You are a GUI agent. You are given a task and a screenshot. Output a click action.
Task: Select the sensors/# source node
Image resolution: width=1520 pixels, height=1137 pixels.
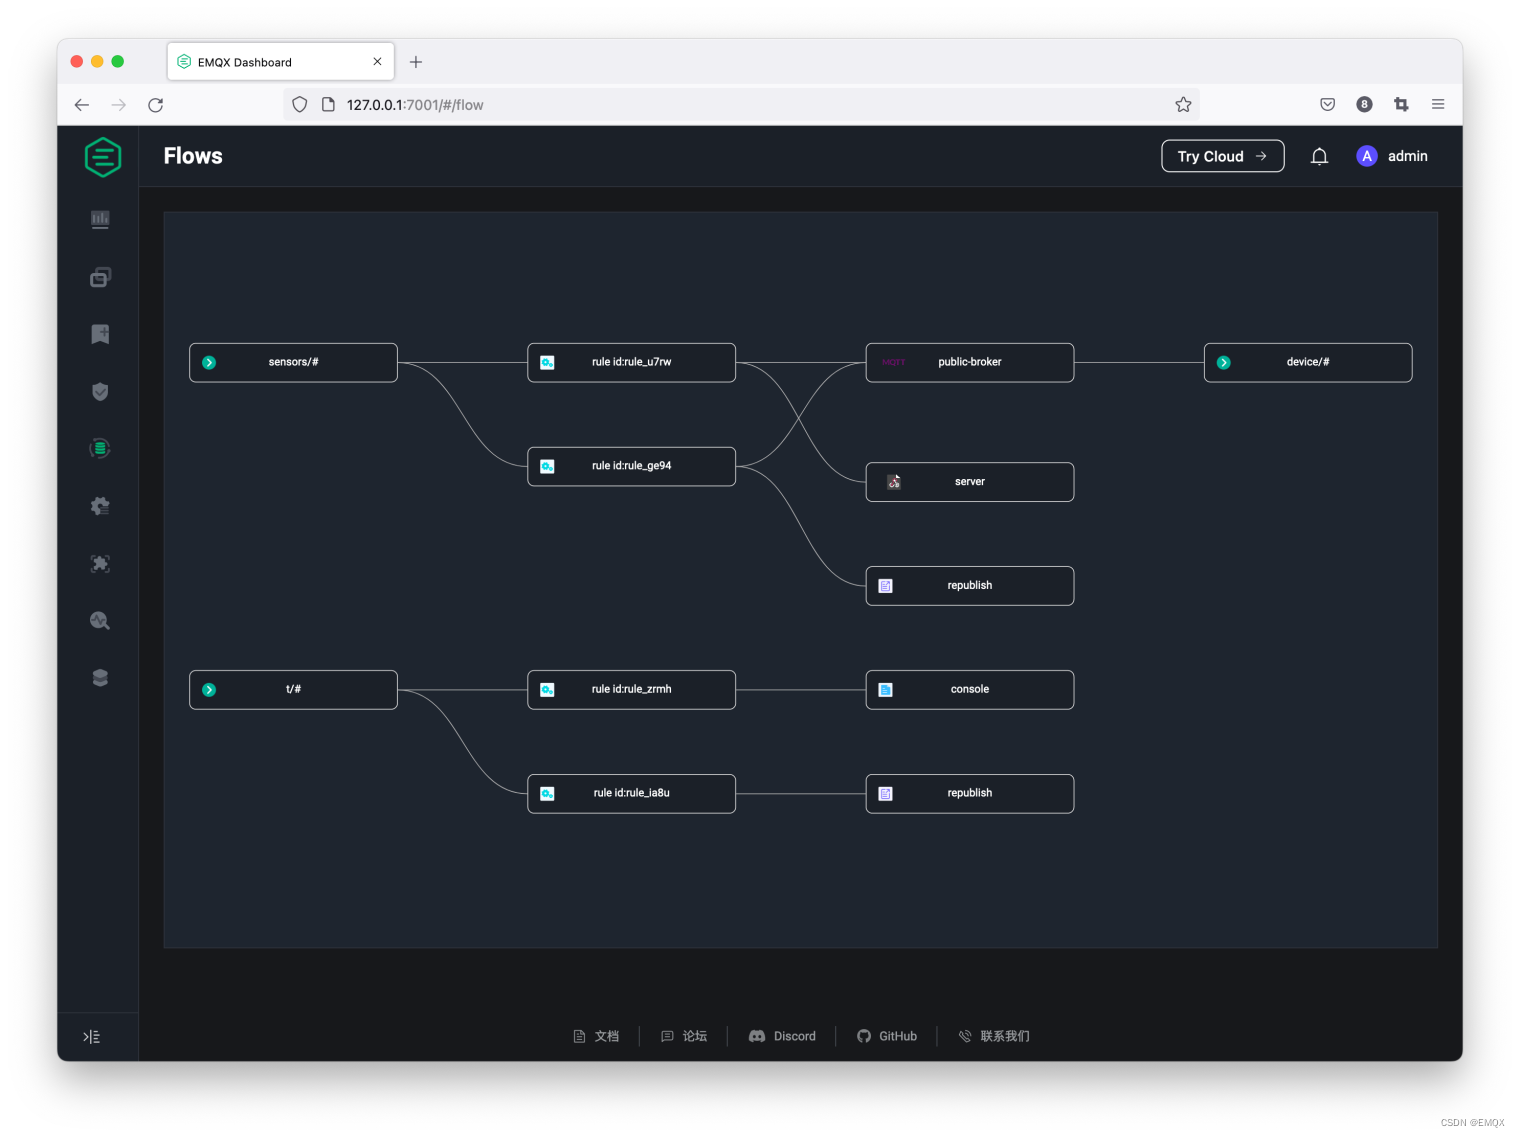coord(293,362)
